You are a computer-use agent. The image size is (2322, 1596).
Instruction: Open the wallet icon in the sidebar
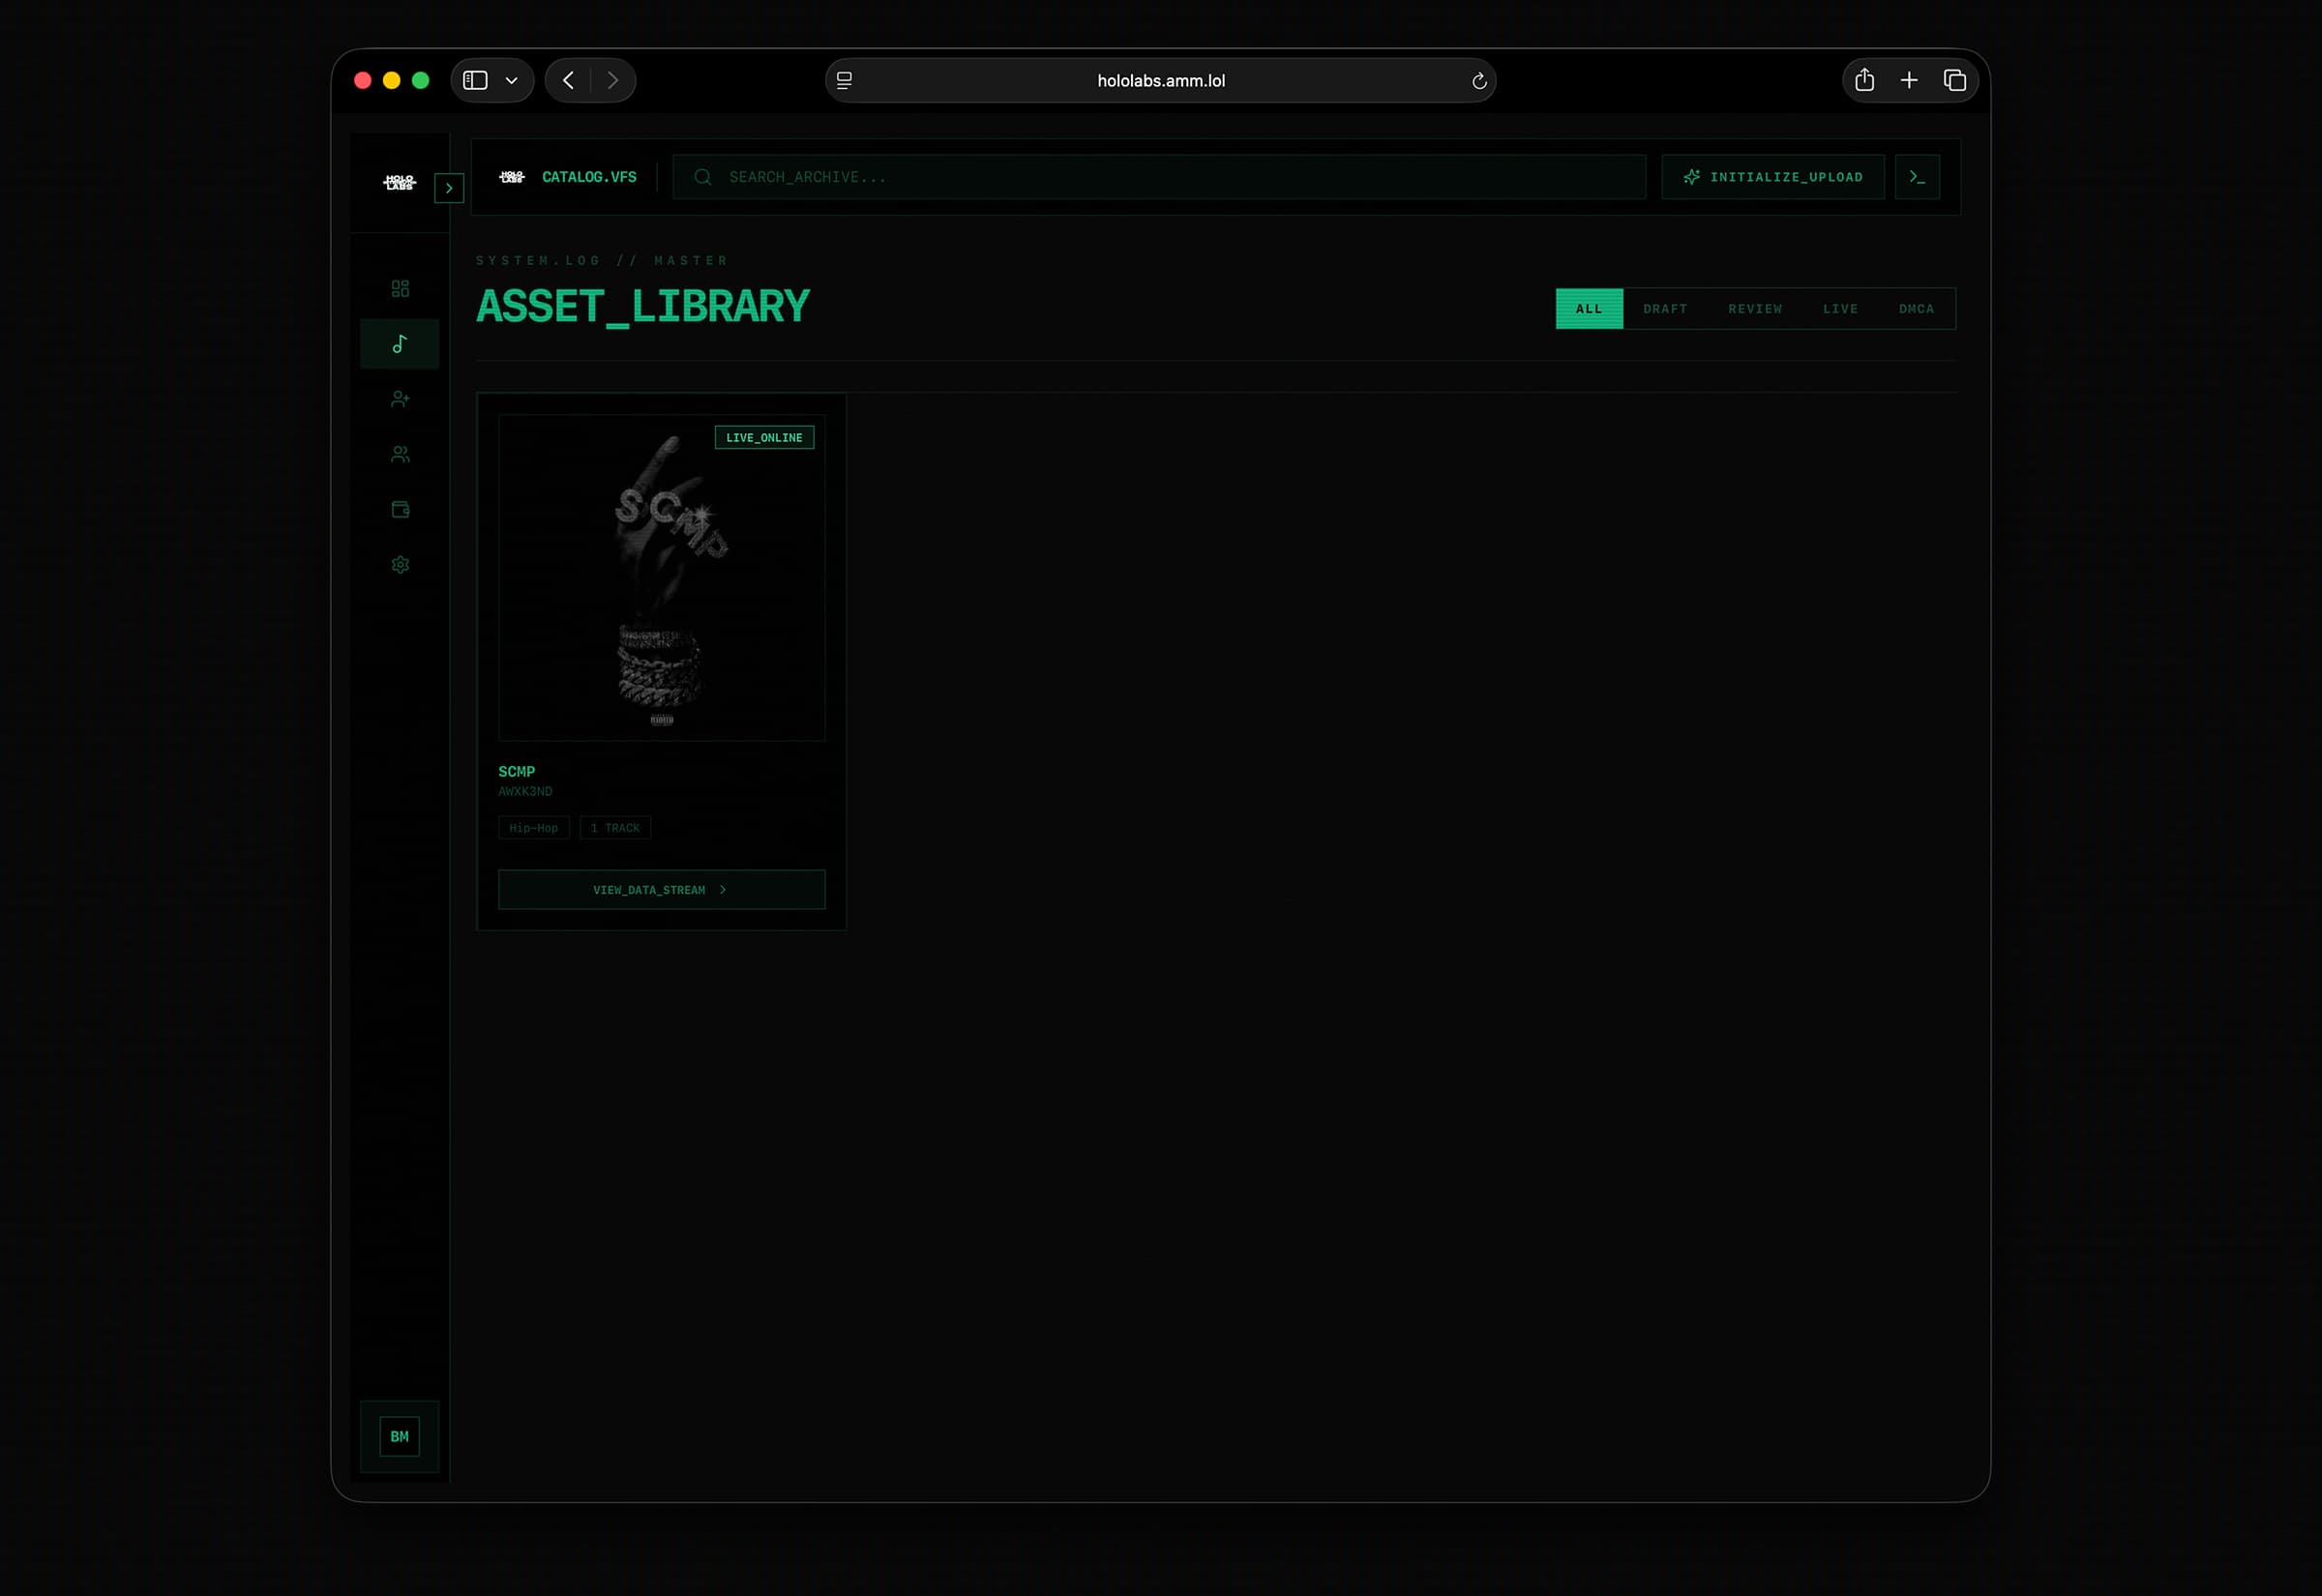point(400,508)
